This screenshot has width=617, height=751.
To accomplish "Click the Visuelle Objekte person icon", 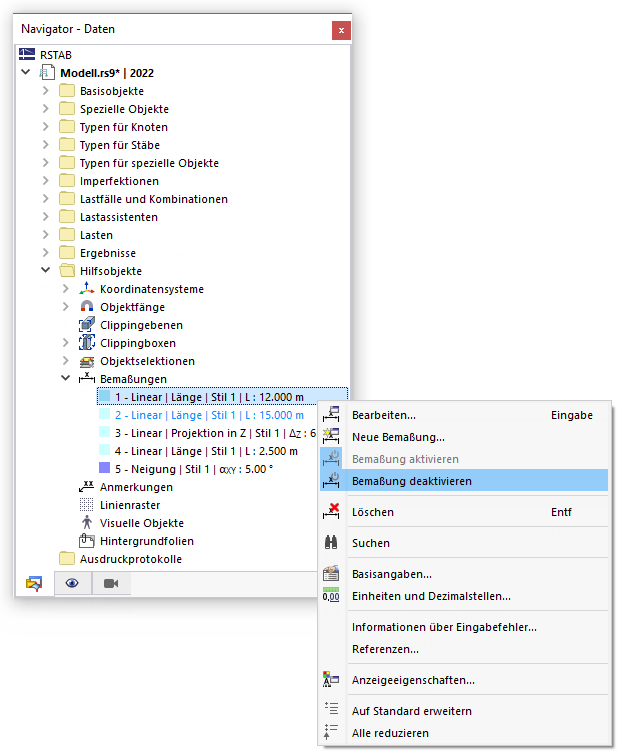I will pos(87,523).
